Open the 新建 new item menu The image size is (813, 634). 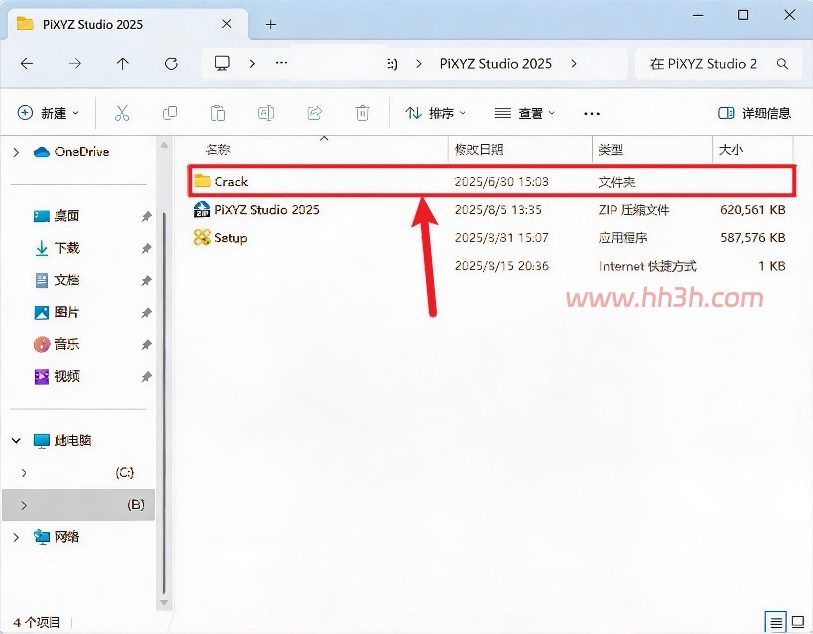coord(48,113)
